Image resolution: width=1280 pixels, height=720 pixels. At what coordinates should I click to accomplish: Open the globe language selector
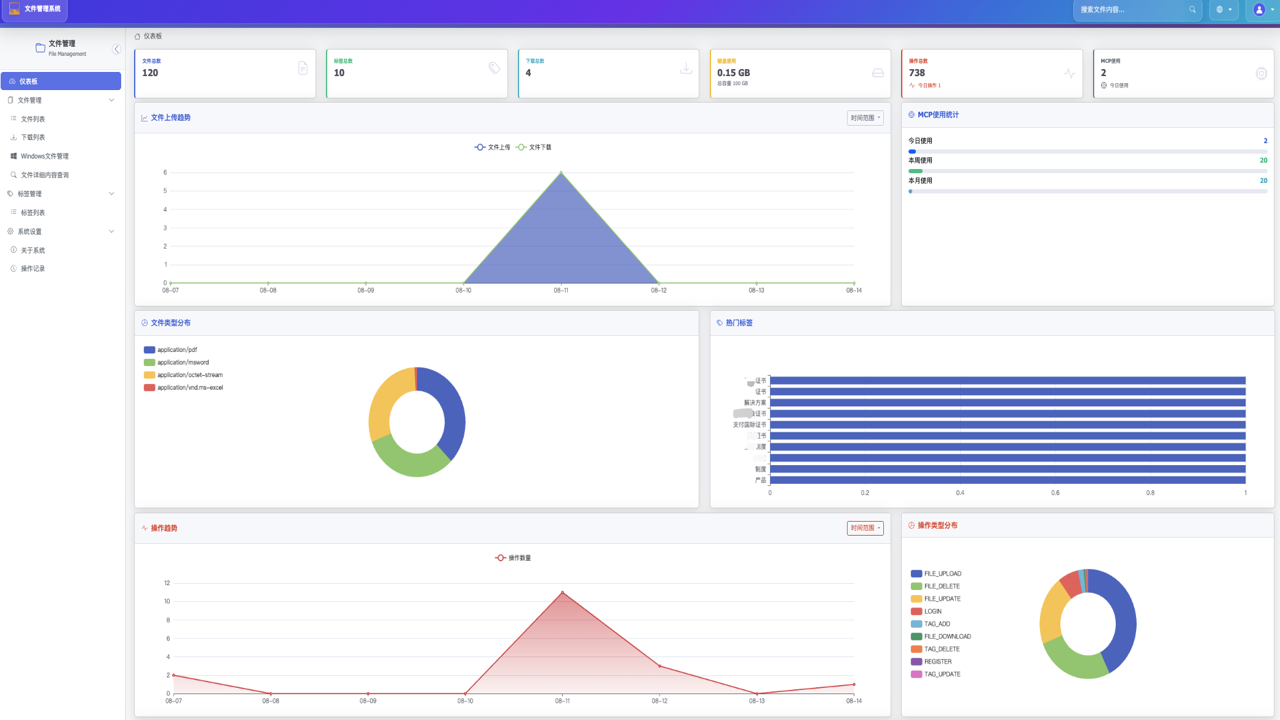[x=1224, y=10]
